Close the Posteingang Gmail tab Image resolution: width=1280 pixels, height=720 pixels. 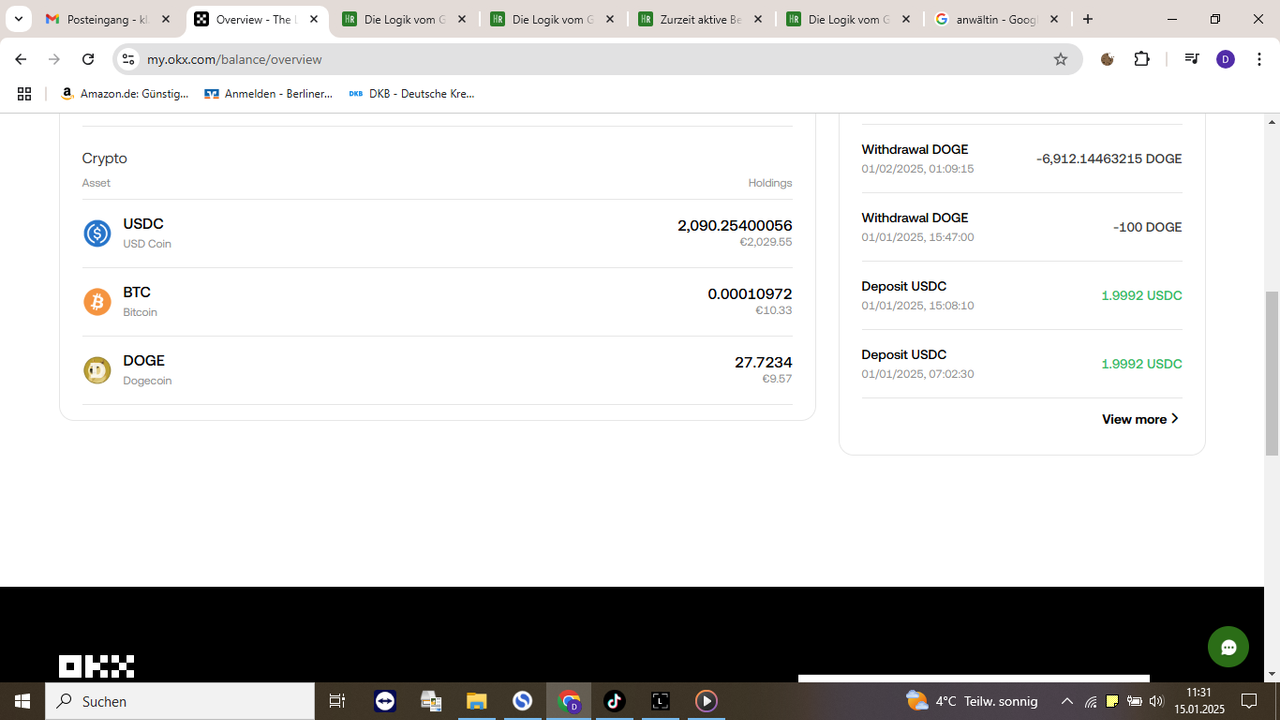point(166,19)
